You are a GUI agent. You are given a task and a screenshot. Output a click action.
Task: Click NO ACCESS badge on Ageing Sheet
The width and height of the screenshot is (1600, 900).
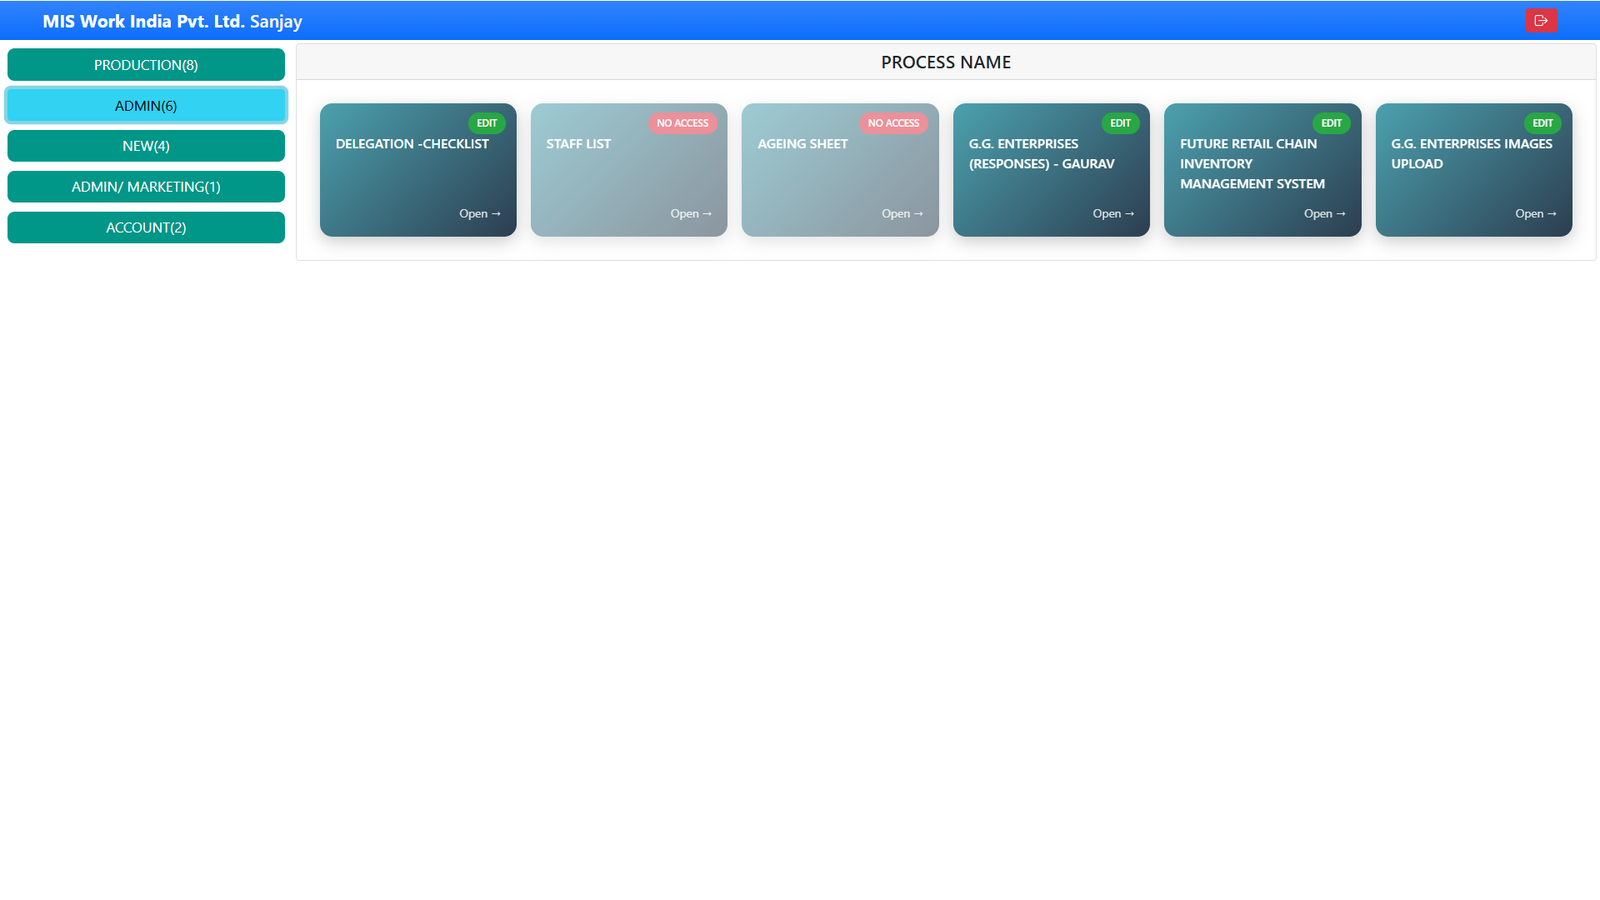[x=893, y=123]
